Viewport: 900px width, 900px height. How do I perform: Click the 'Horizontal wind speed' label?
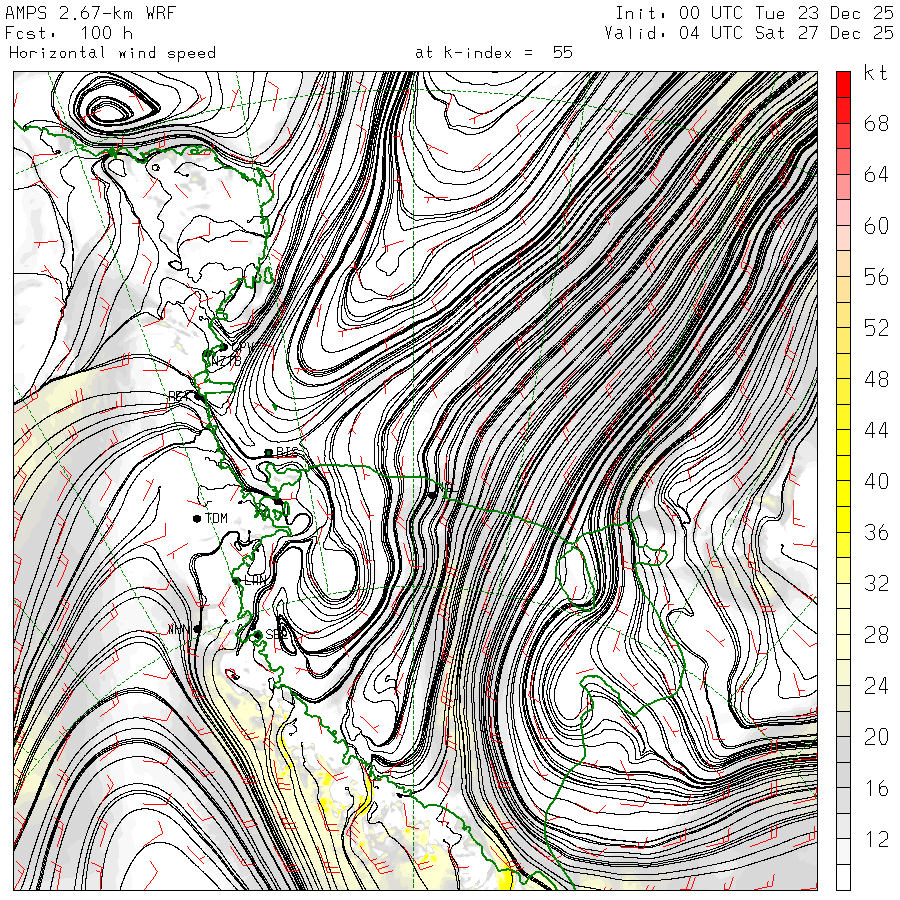(112, 53)
